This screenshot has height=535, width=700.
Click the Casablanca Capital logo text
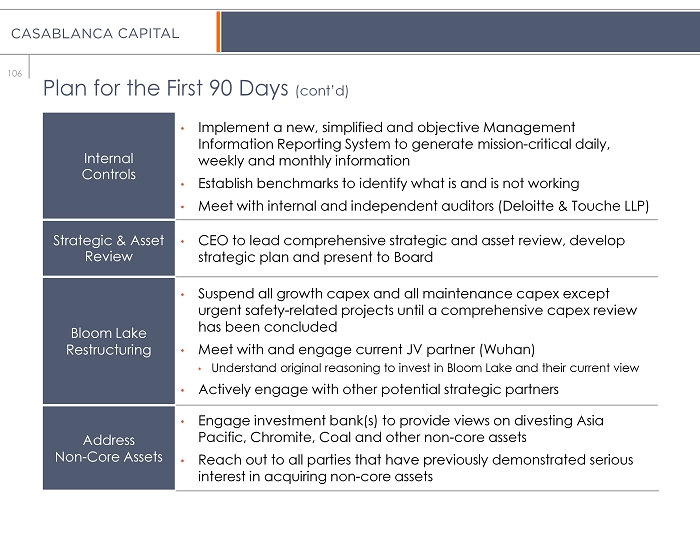pos(95,33)
